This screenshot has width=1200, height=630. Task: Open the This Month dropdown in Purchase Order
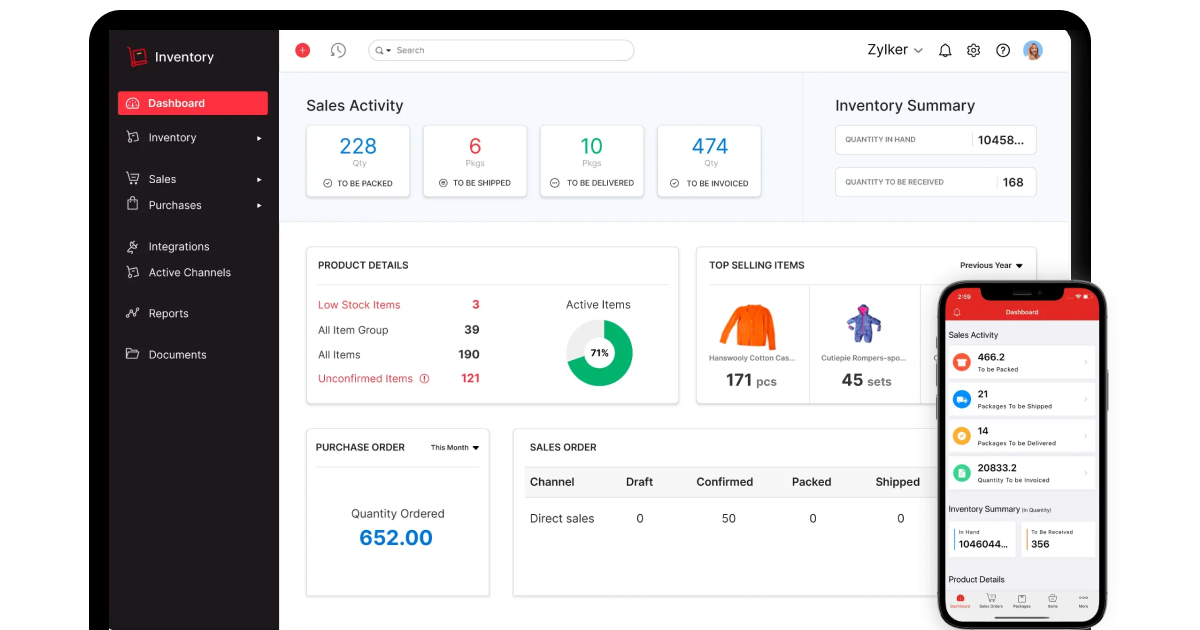coord(453,447)
